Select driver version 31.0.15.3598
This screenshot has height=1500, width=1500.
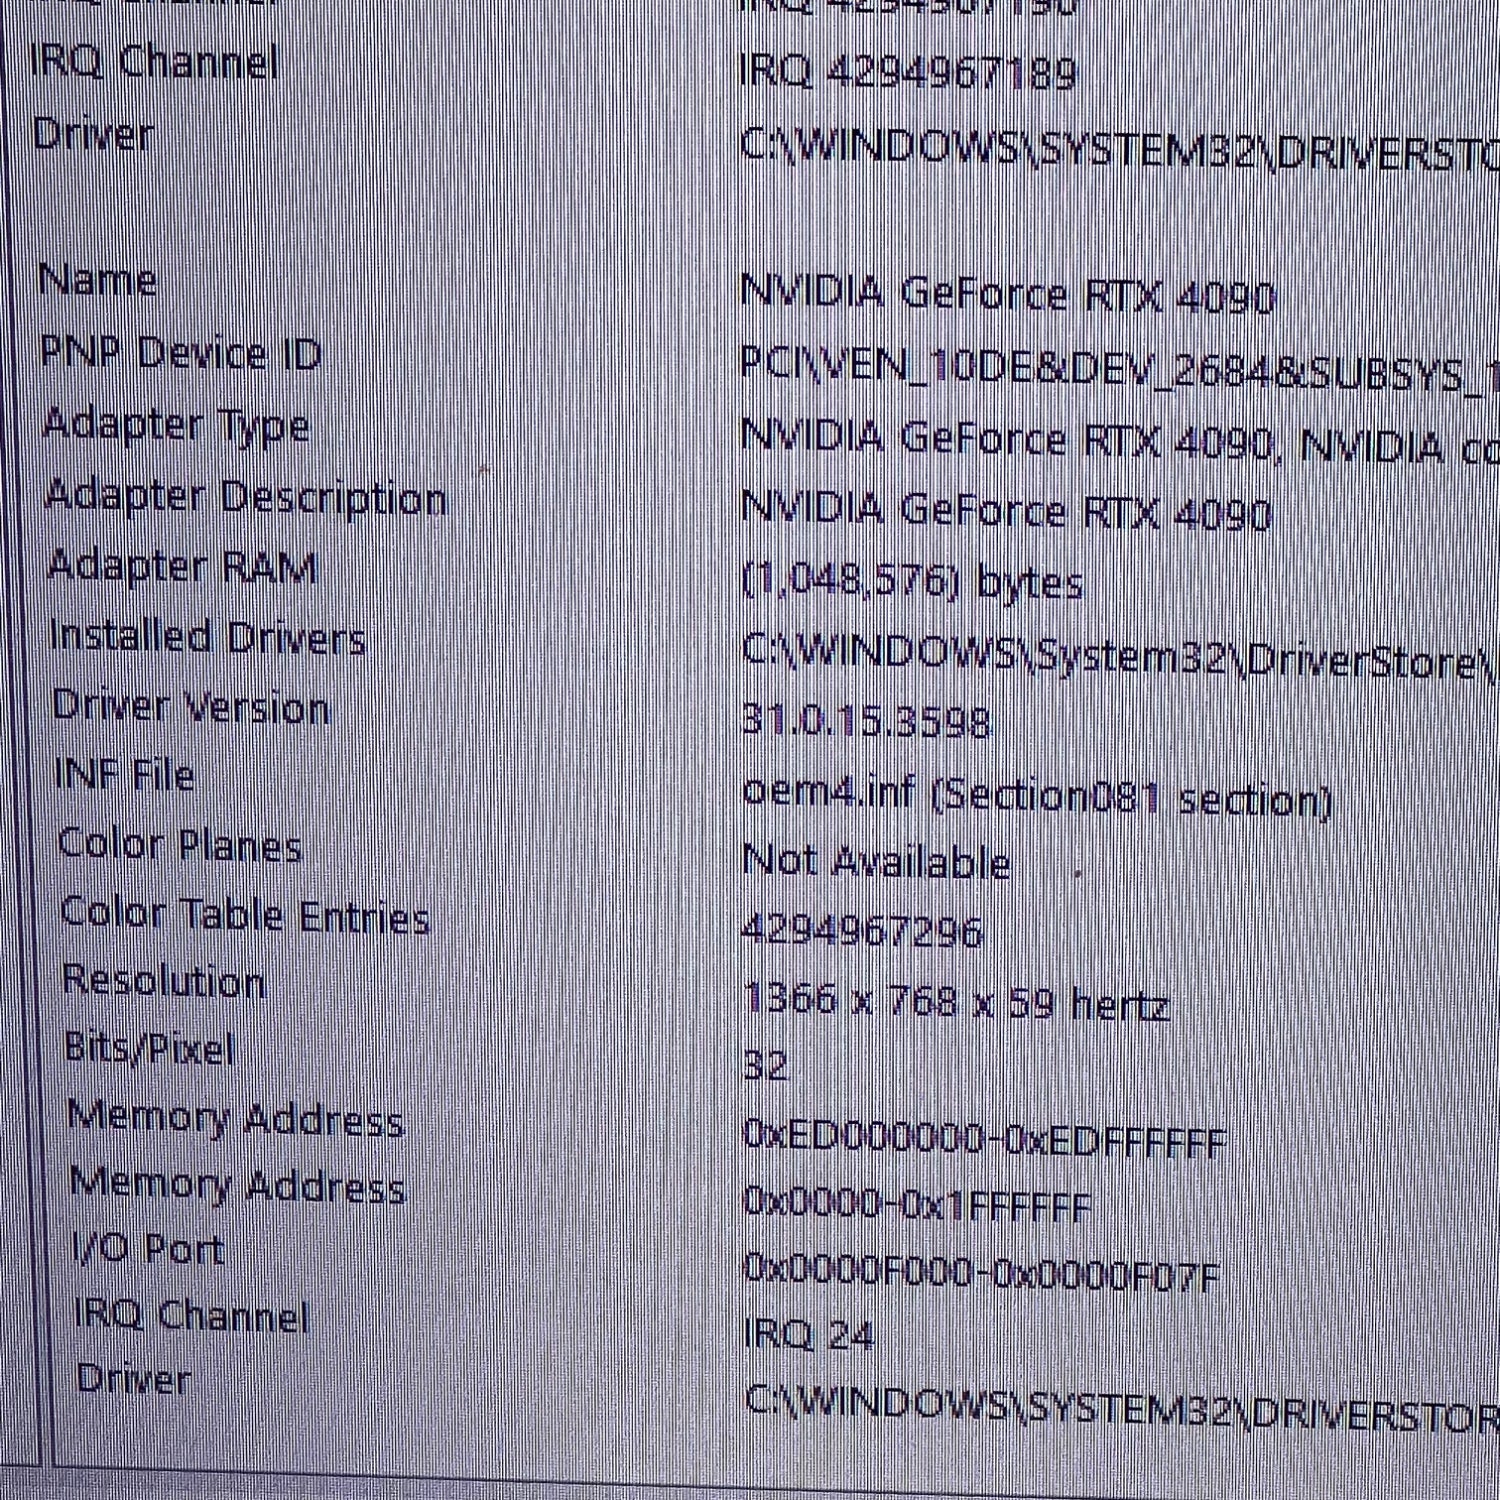[x=867, y=720]
